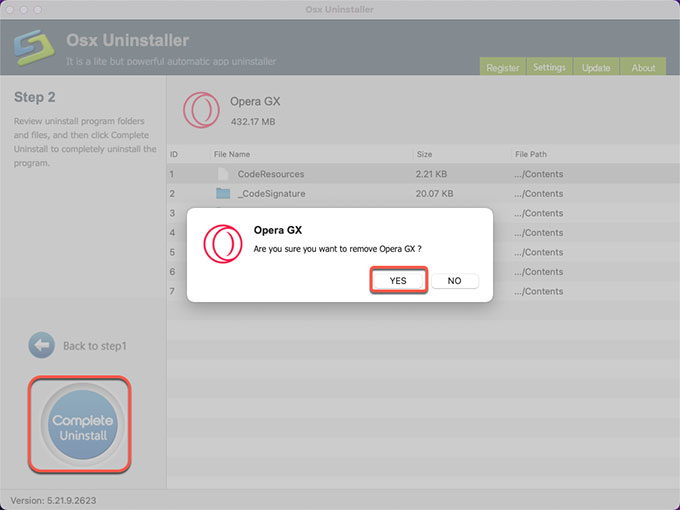
Task: Open the Settings tab
Action: [549, 68]
